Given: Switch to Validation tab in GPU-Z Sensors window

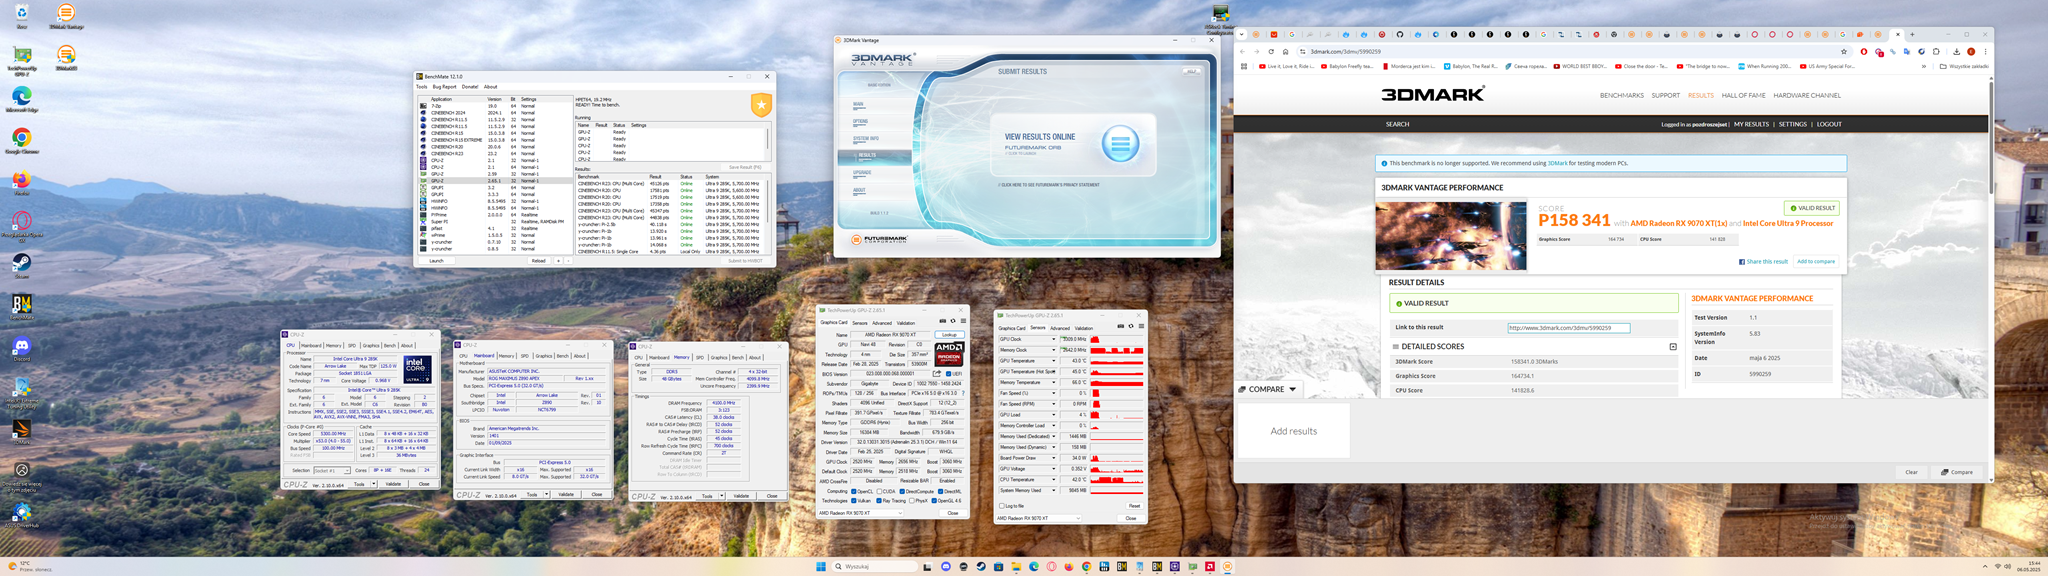Looking at the screenshot, I should [1084, 328].
